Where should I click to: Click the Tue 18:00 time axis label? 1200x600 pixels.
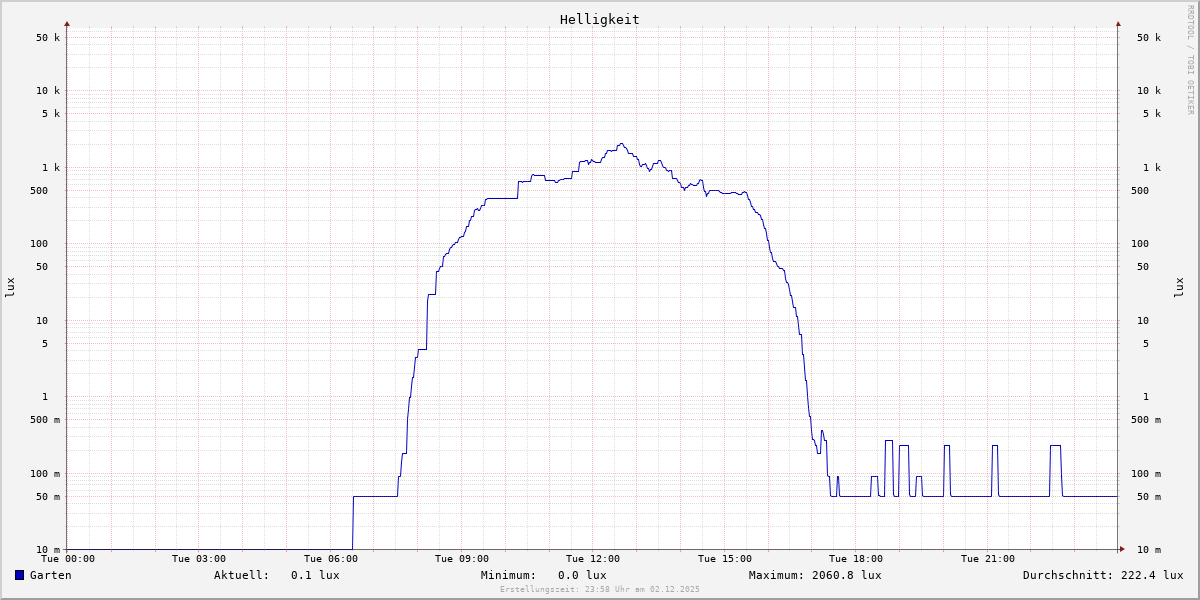click(856, 559)
